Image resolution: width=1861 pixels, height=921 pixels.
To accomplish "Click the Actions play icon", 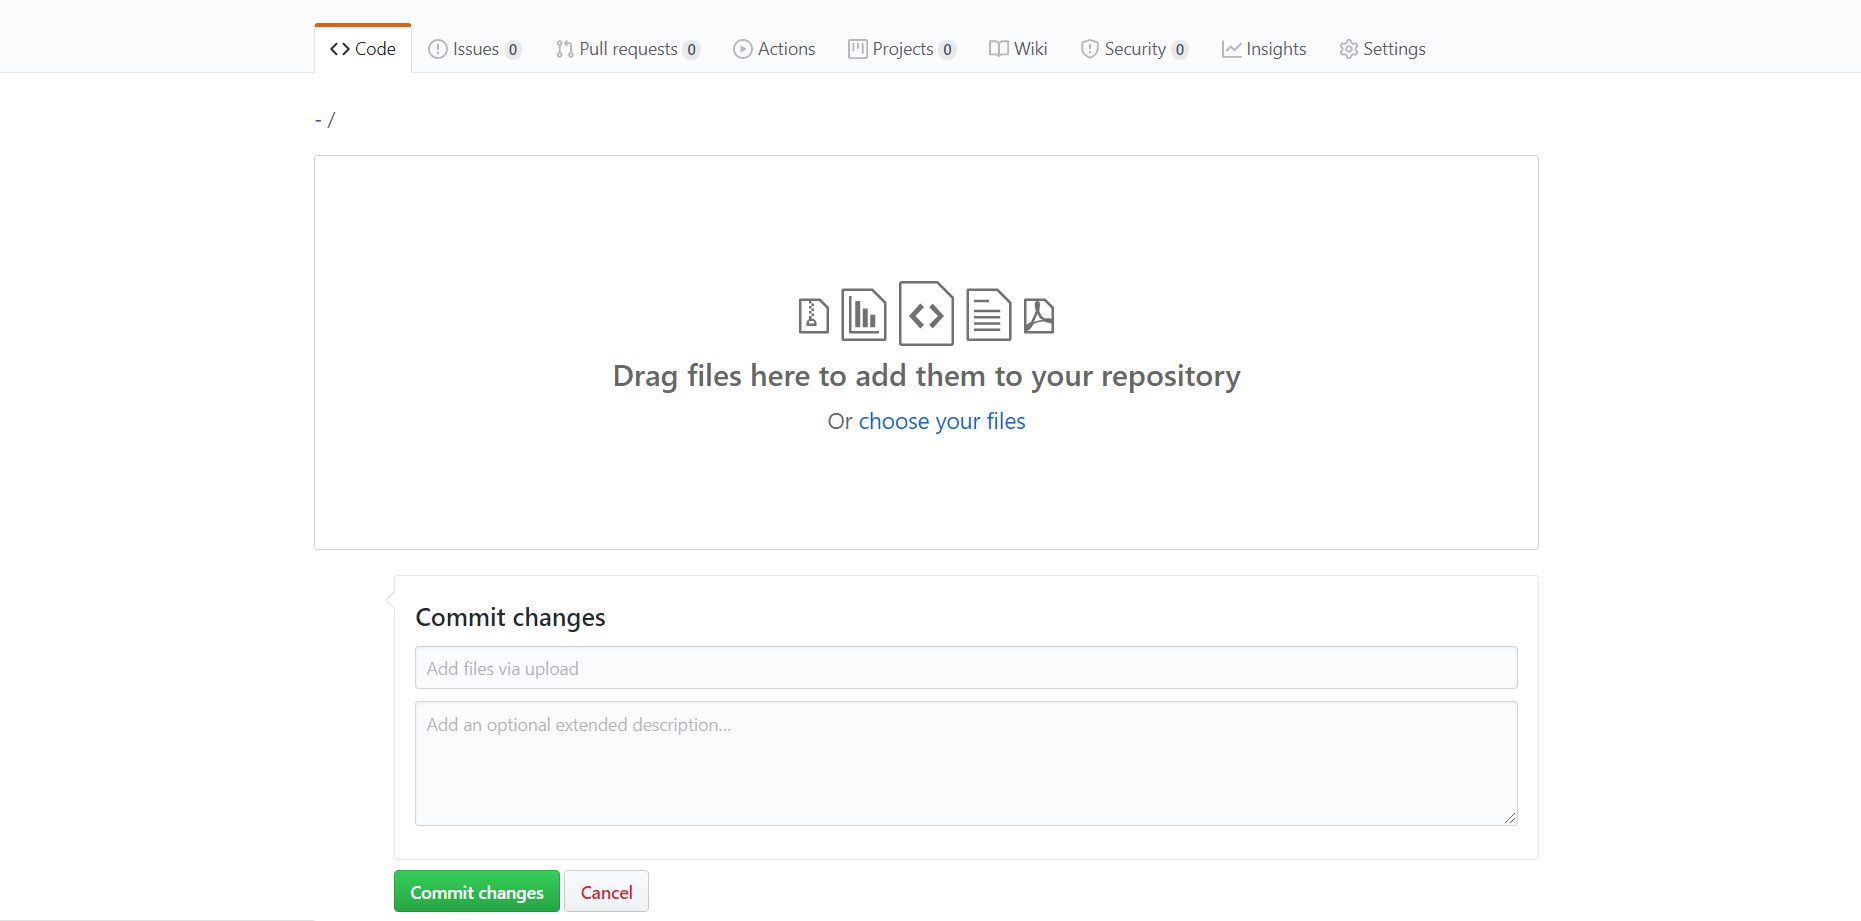I will 742,48.
